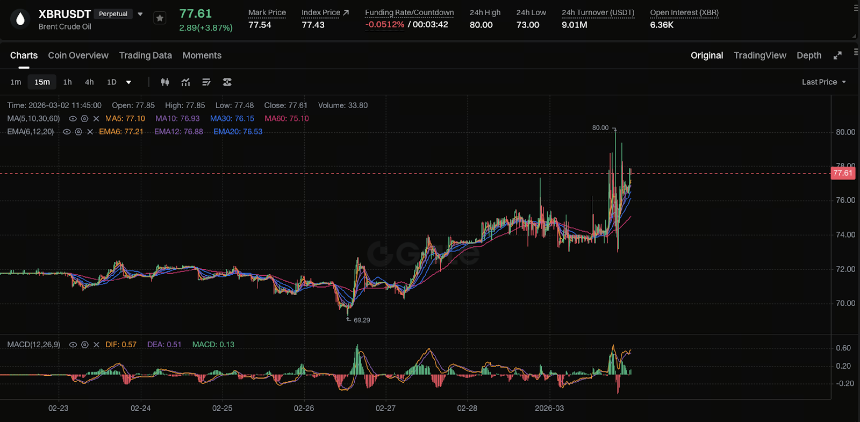This screenshot has width=860, height=422.
Task: Remove the EMA indicator with X
Action: pos(90,132)
